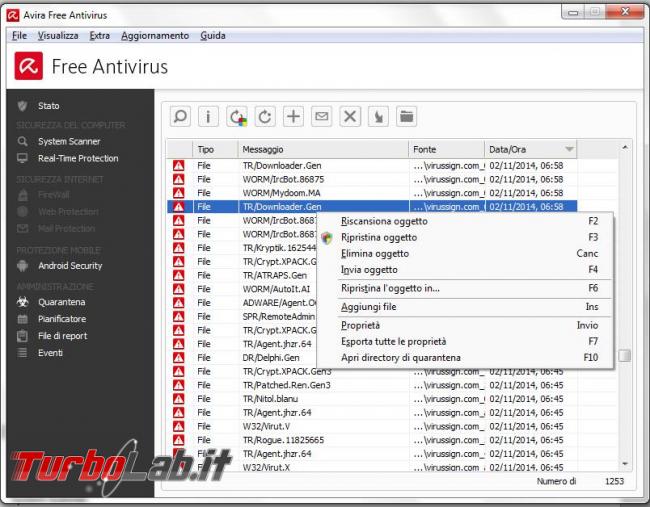The image size is (650, 507).
Task: Select the WORM/IrcBot.86875 row
Action: click(x=372, y=179)
